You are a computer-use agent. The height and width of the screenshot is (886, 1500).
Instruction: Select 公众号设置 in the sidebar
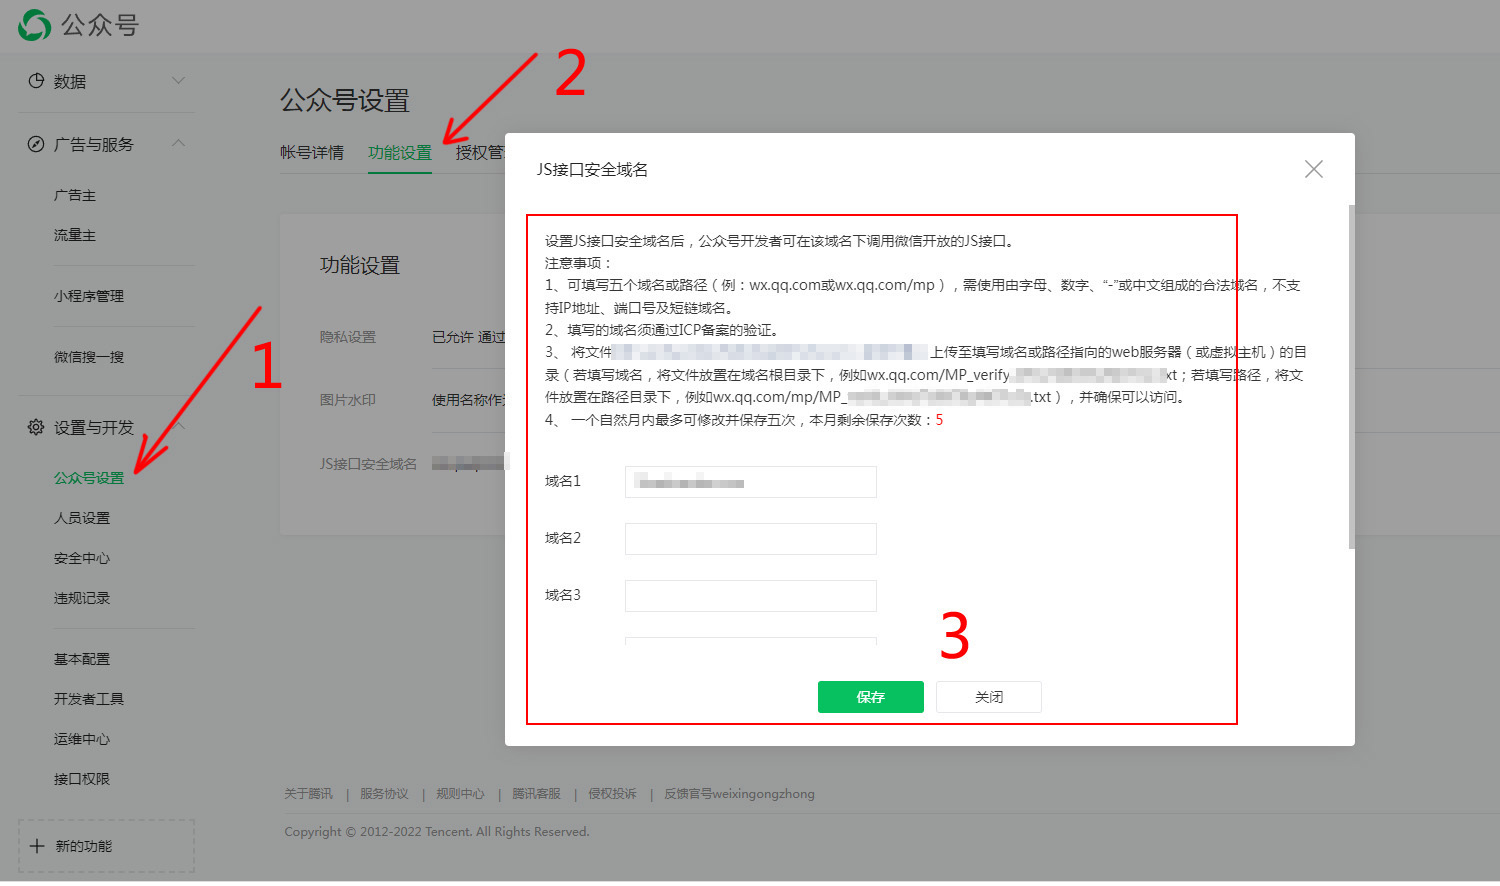[x=89, y=478]
